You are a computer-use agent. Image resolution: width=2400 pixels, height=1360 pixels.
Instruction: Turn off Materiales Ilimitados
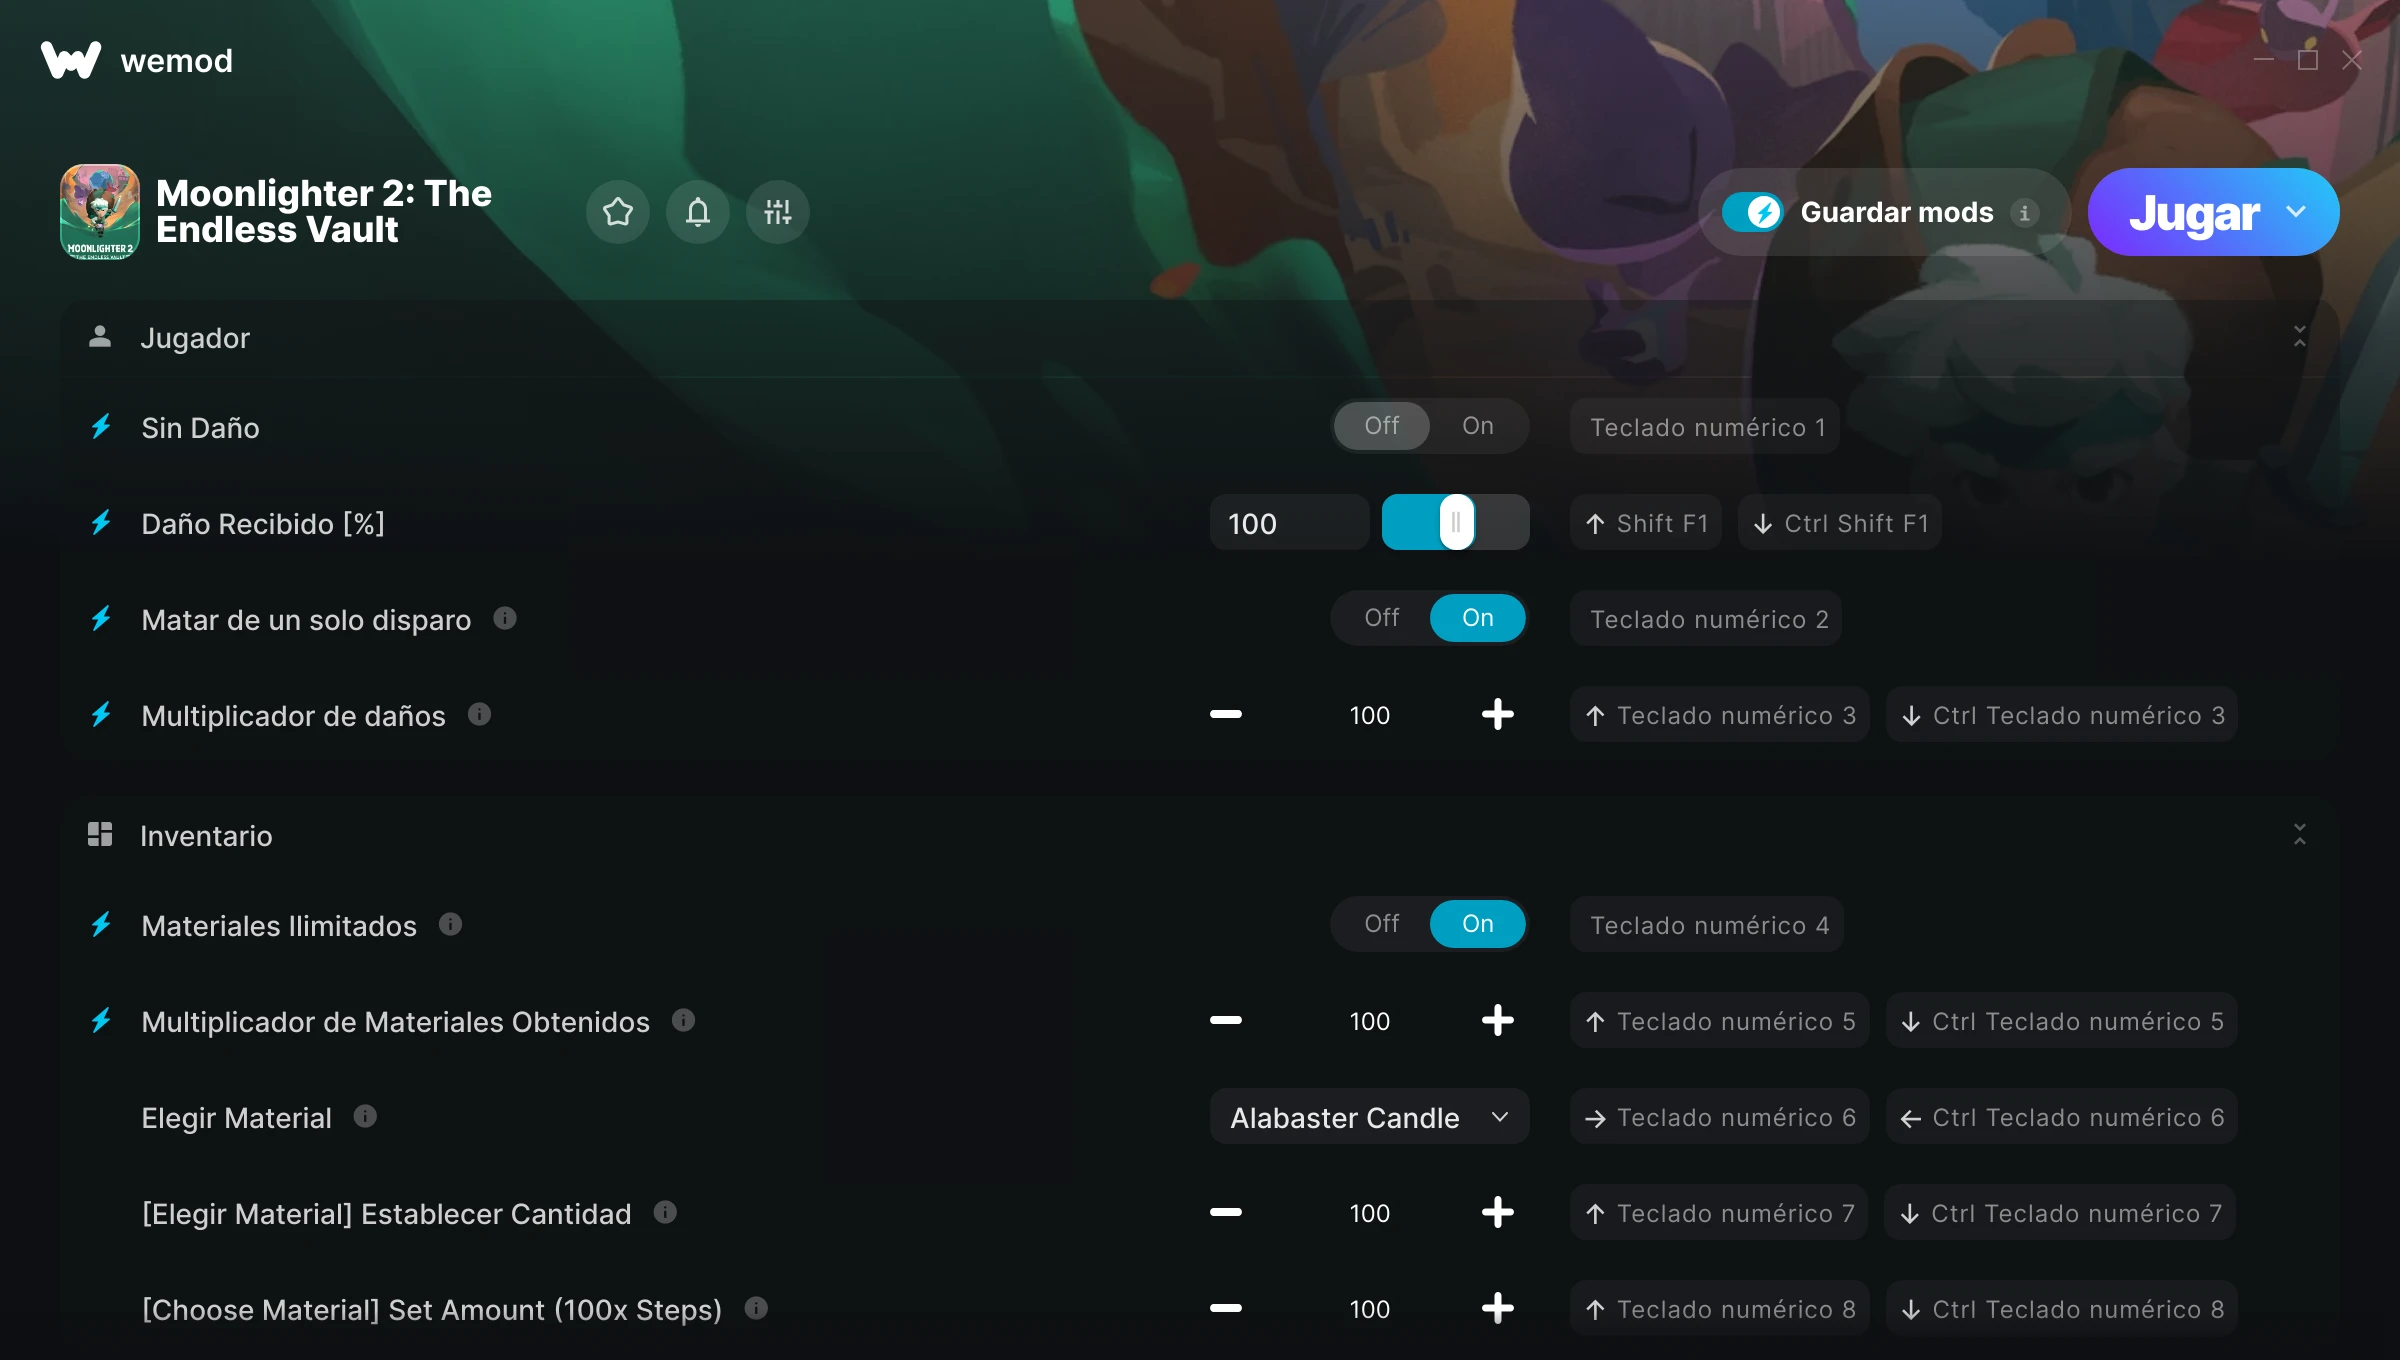[x=1382, y=924]
